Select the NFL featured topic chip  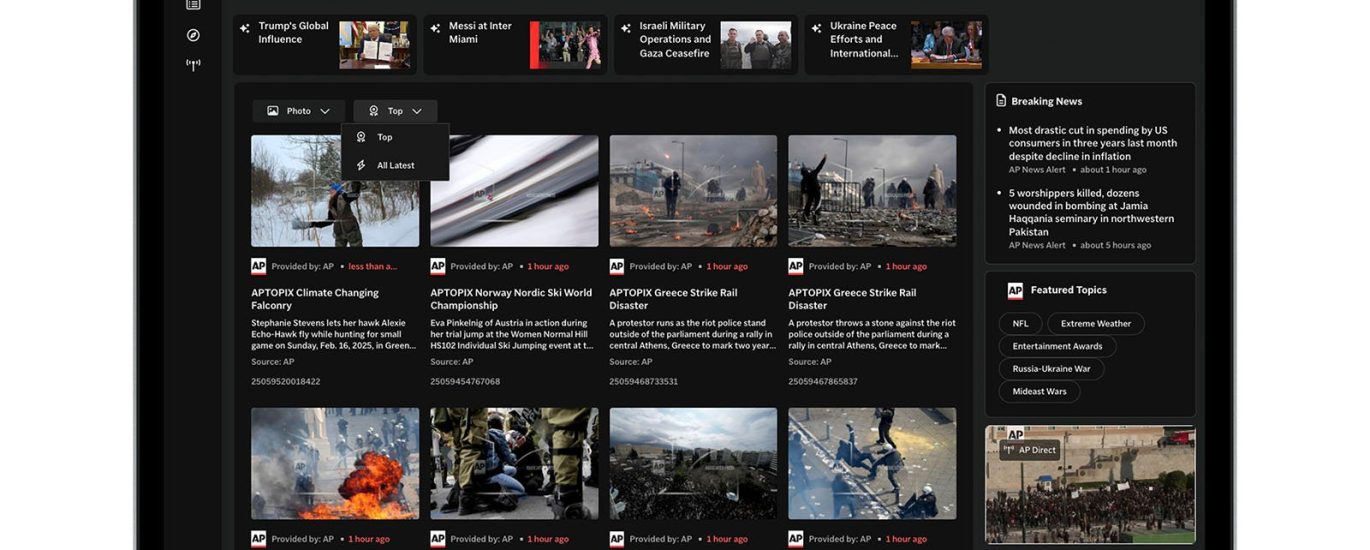tap(1020, 324)
